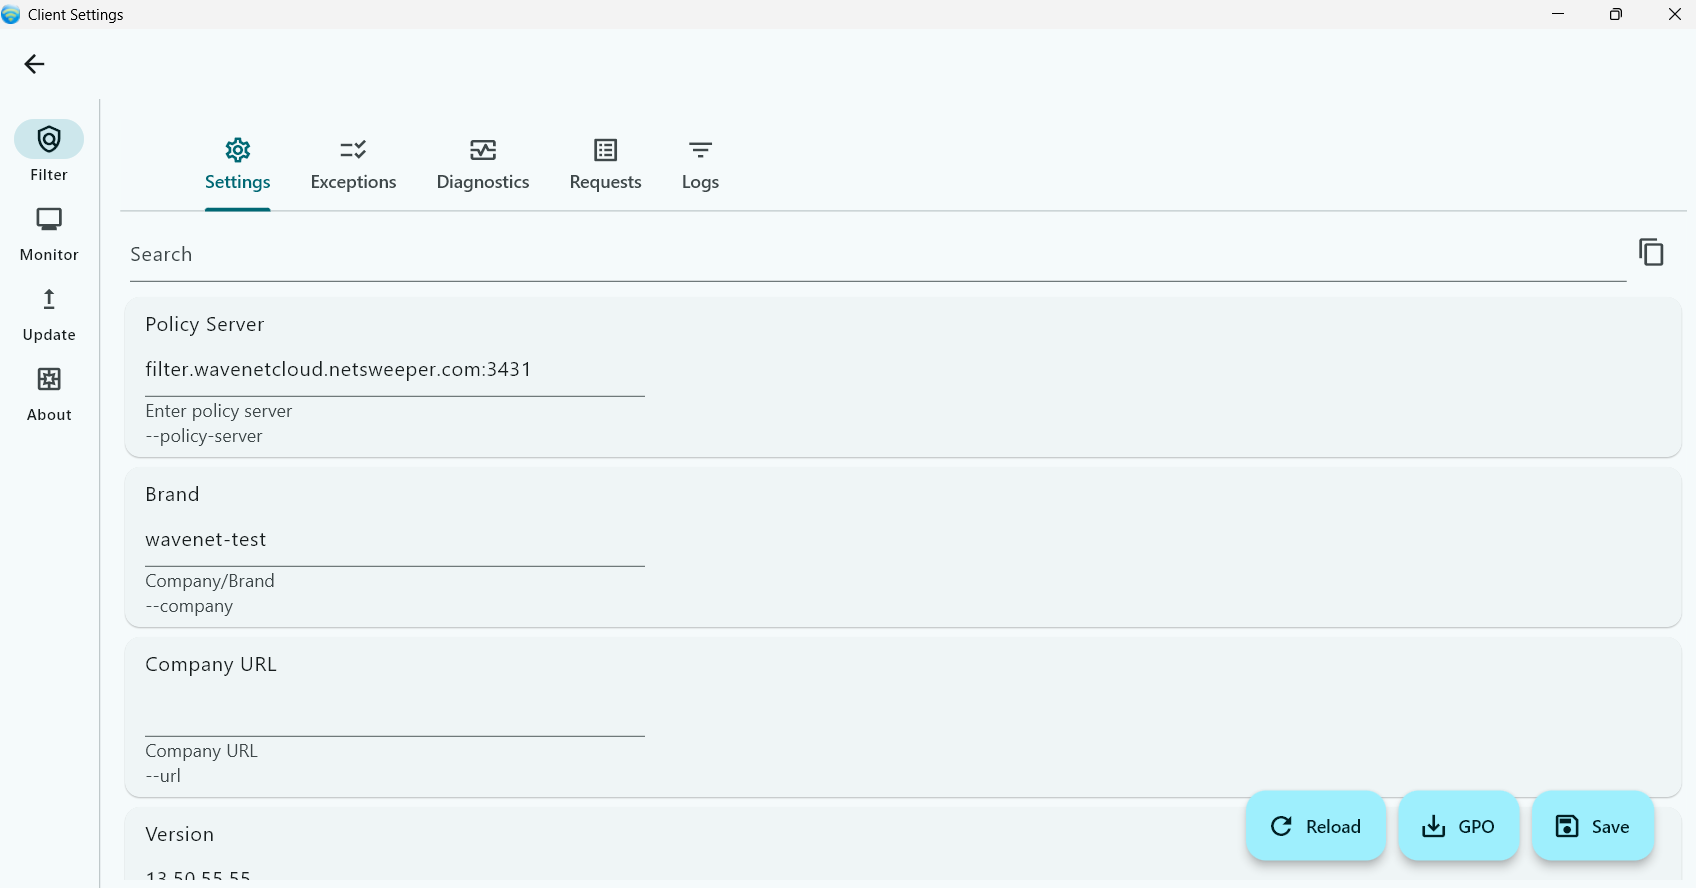Save the client settings

tap(1592, 826)
